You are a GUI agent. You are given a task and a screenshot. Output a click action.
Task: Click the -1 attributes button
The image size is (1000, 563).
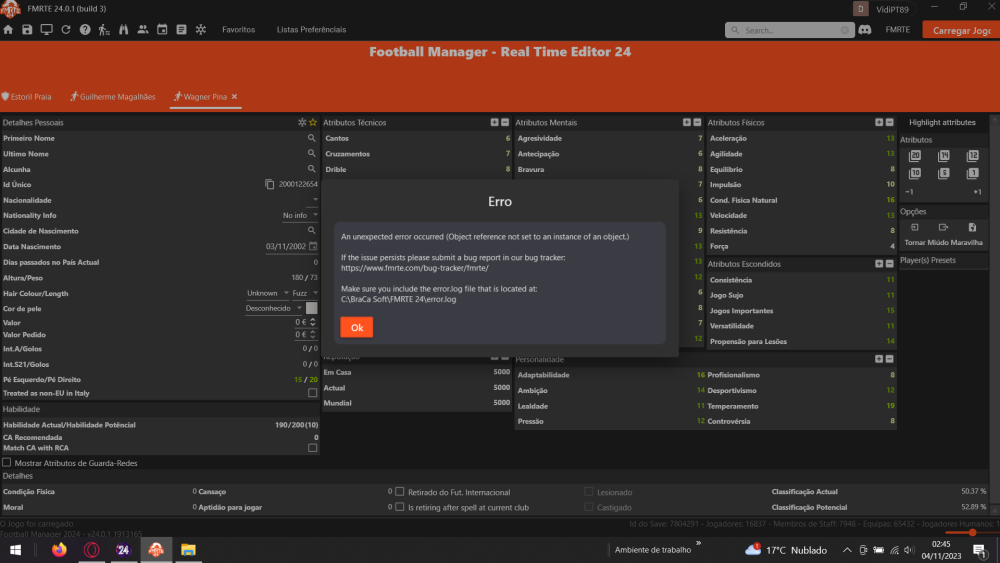(x=909, y=192)
